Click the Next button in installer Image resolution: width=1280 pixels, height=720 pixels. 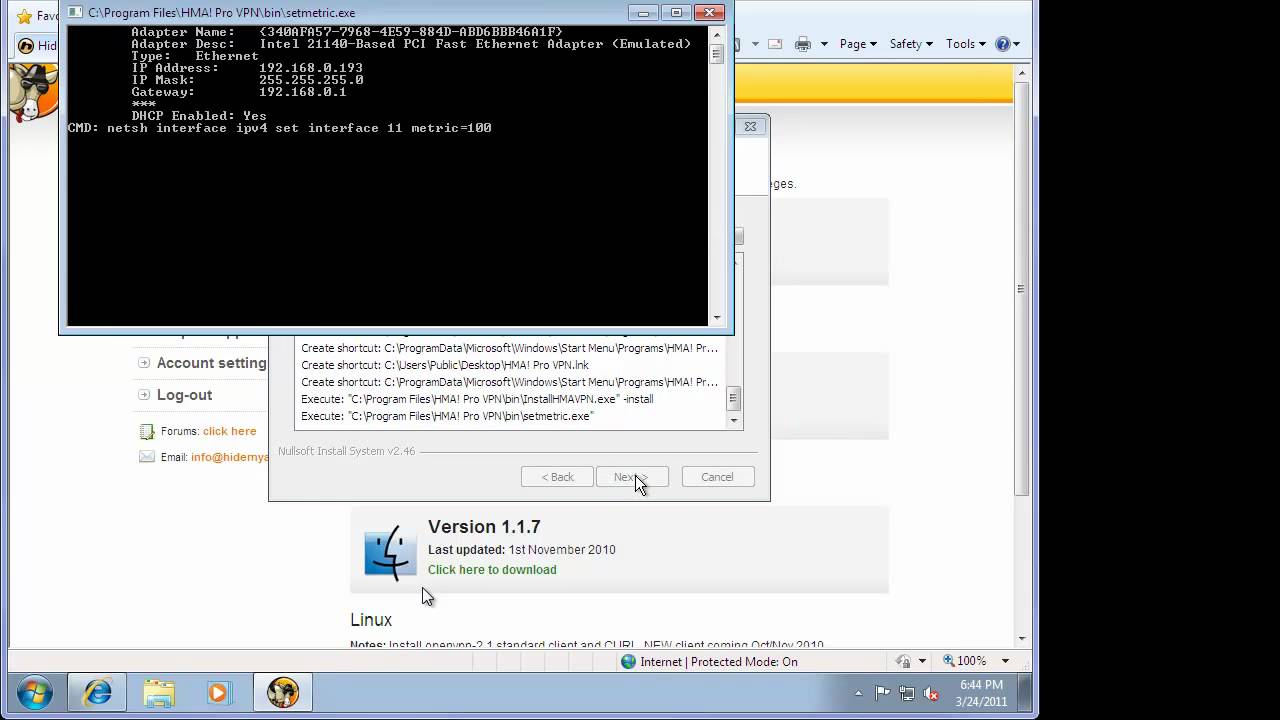(x=632, y=477)
